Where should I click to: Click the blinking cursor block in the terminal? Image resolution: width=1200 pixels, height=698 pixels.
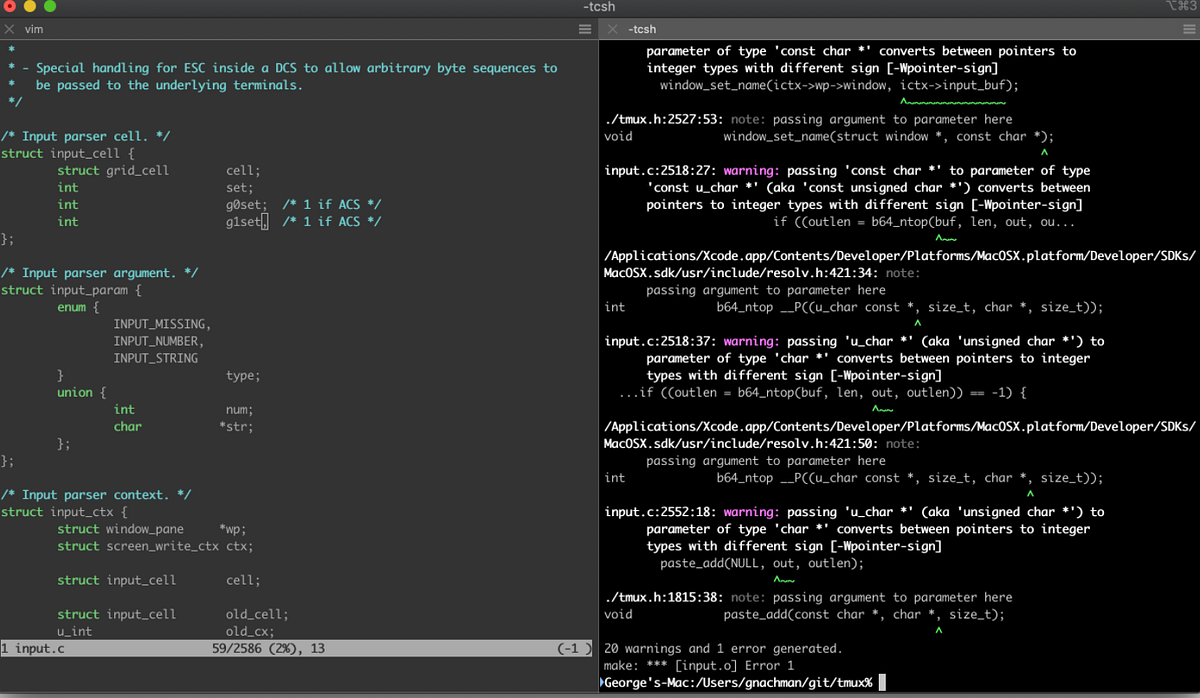tap(884, 682)
